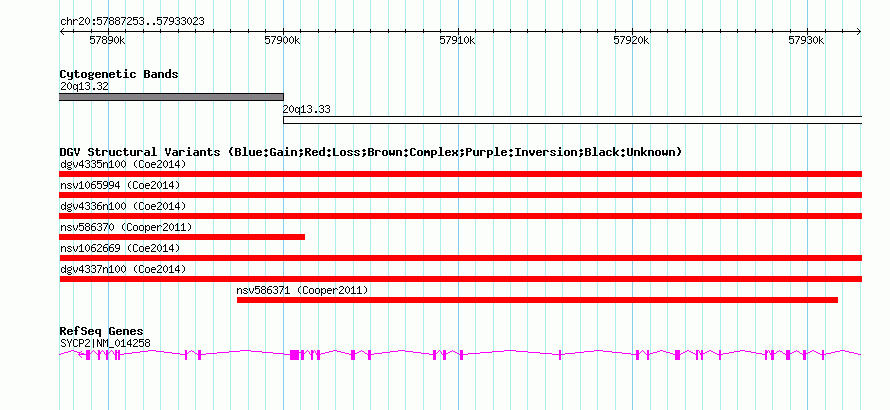Image resolution: width=890 pixels, height=410 pixels.
Task: Click the gray 20q13.32 band bar
Action: coord(171,97)
